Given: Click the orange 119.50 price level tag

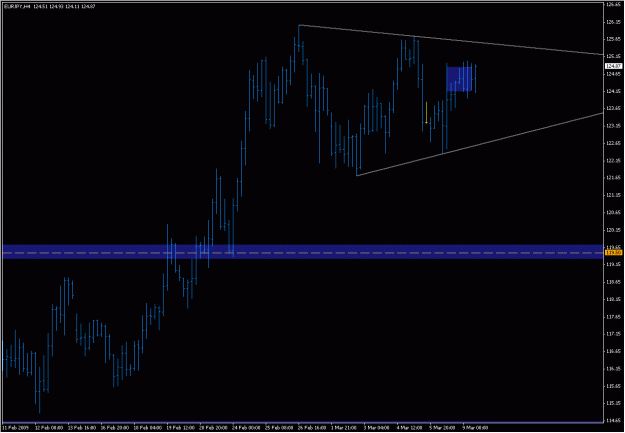Looking at the screenshot, I should pos(611,253).
